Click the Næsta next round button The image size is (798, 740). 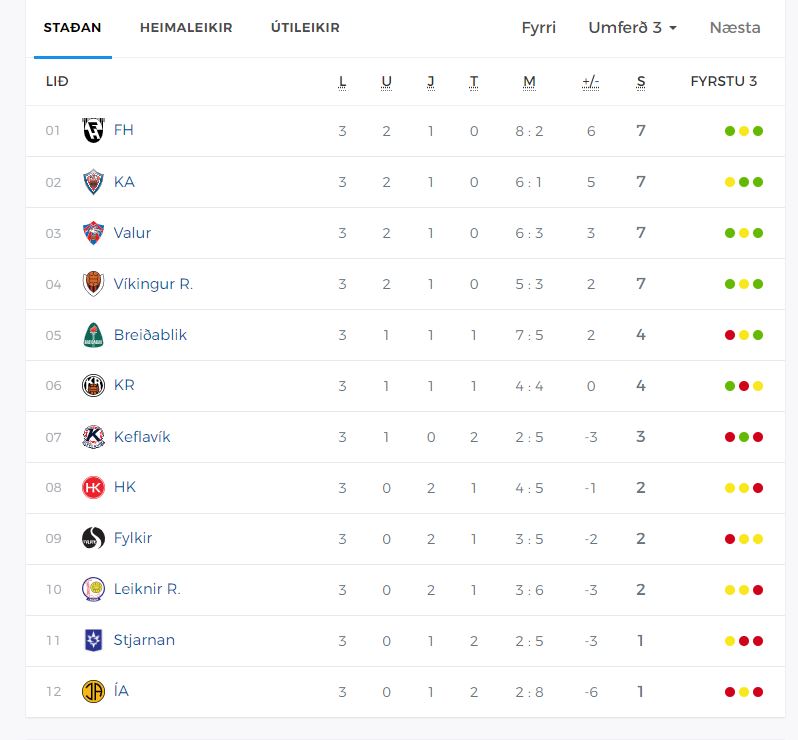pyautogui.click(x=735, y=28)
